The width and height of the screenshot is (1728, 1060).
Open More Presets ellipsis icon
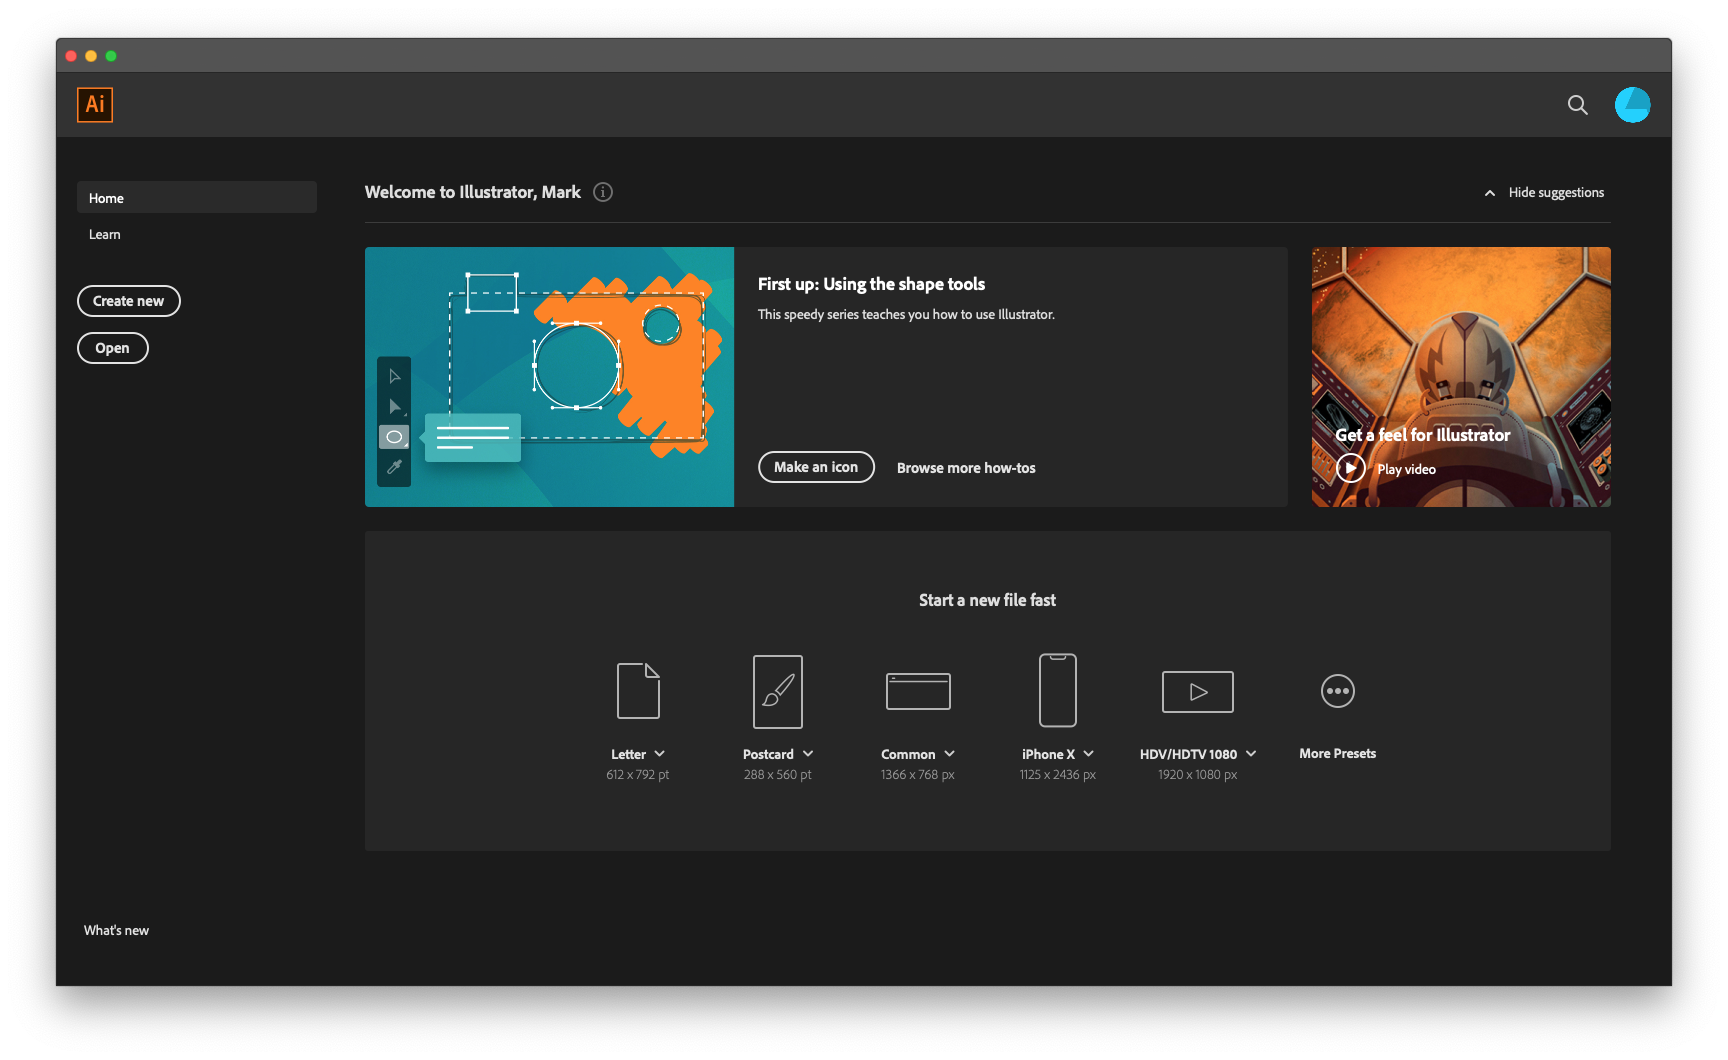click(x=1338, y=691)
